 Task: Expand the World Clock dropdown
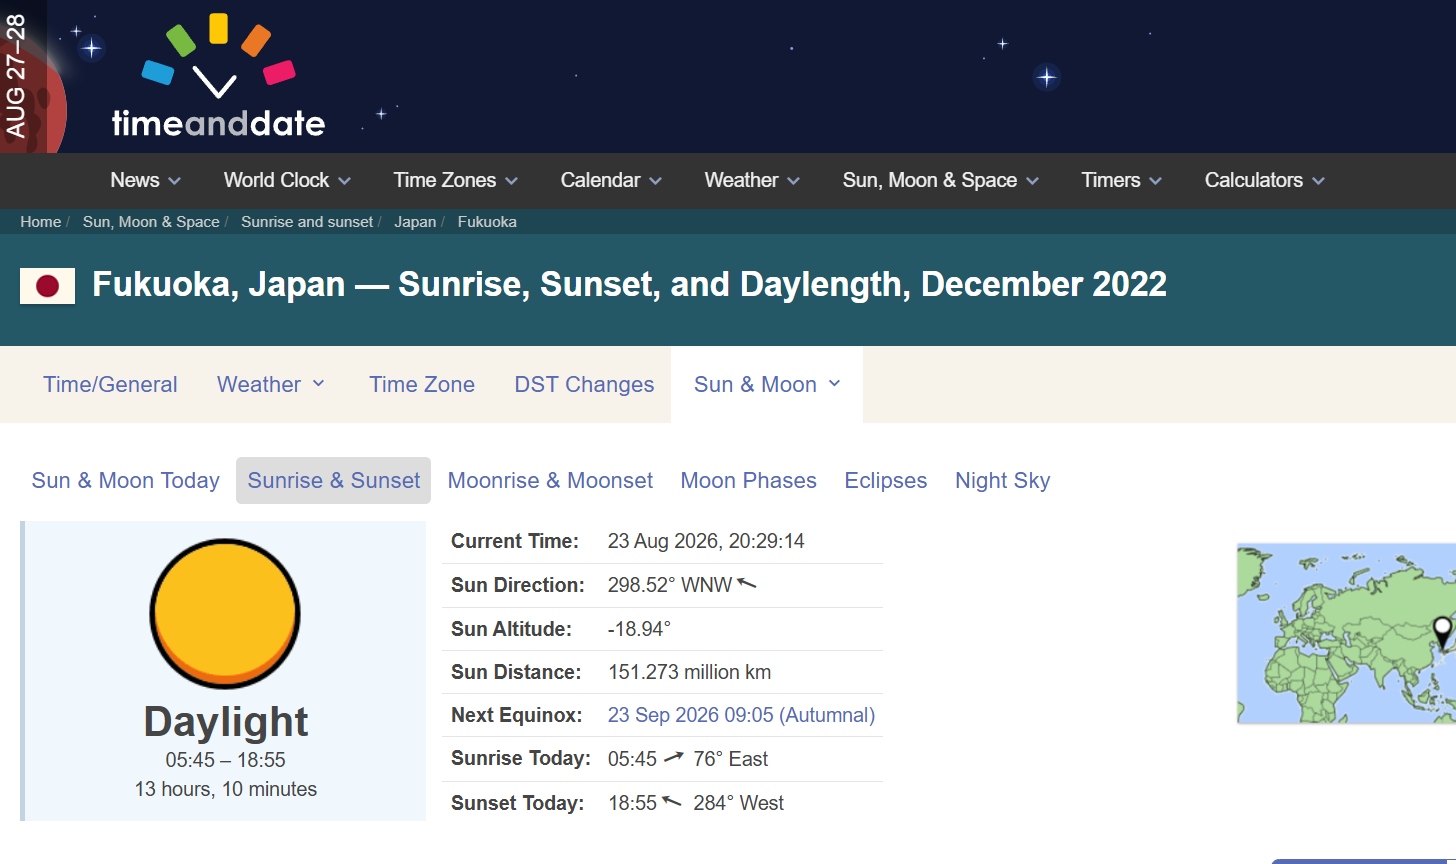pyautogui.click(x=287, y=180)
